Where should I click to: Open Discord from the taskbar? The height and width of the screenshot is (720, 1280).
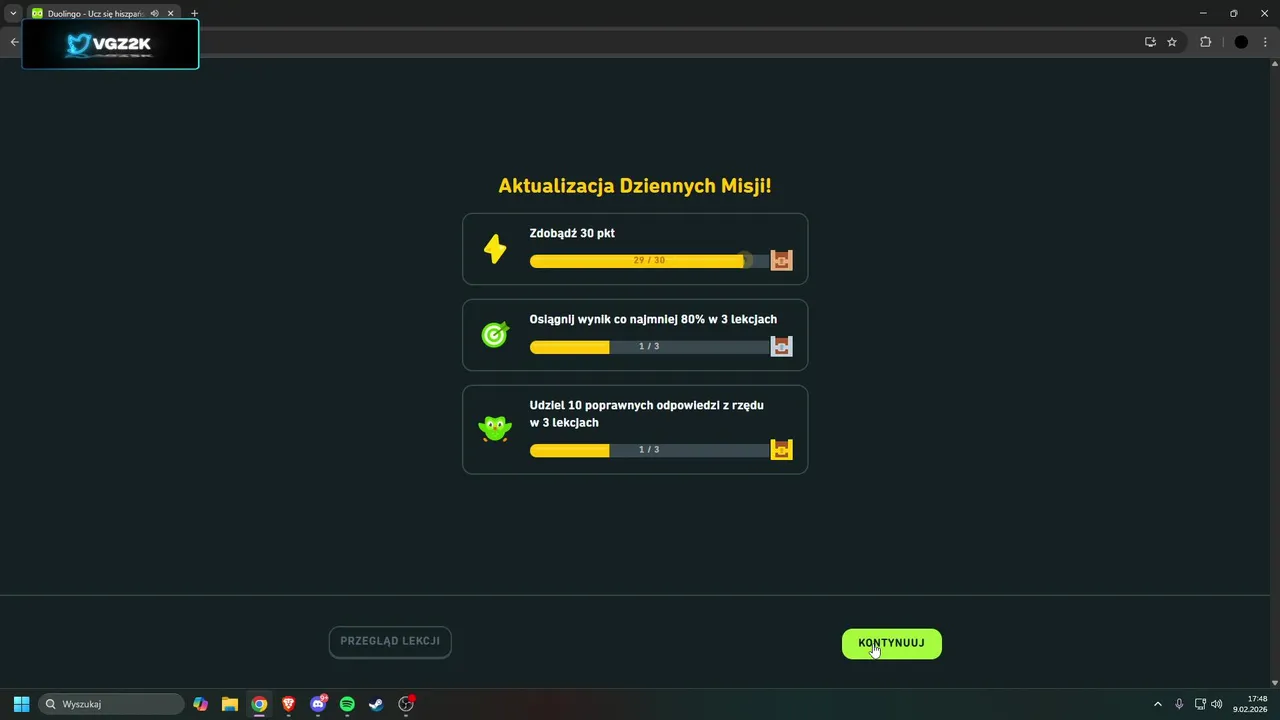click(x=319, y=704)
